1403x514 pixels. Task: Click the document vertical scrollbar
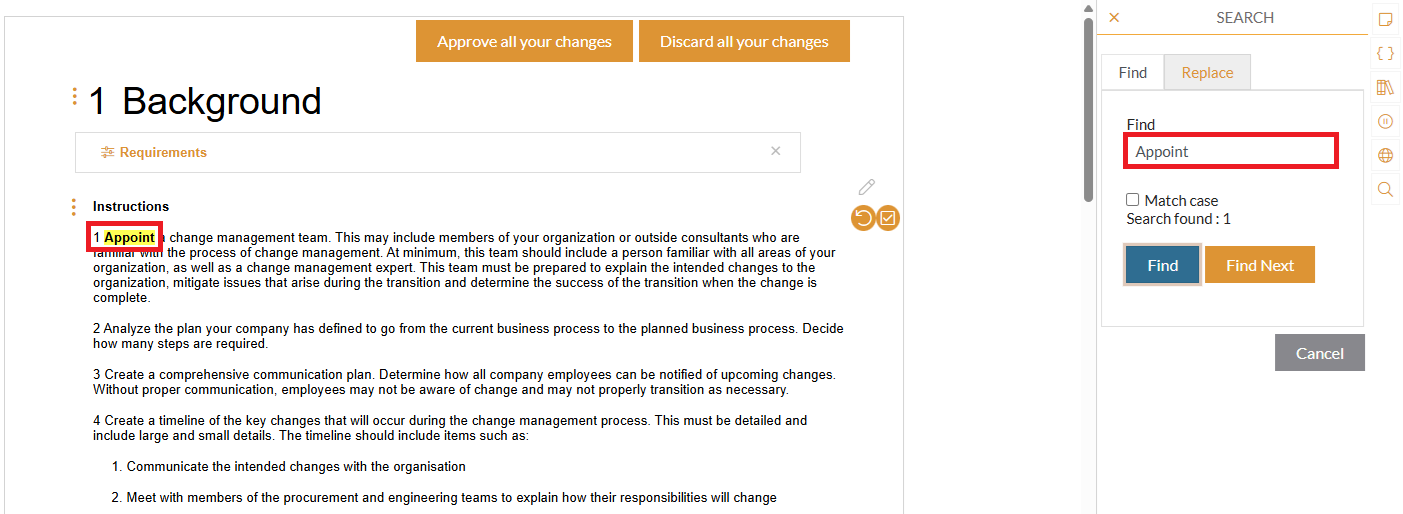1088,110
